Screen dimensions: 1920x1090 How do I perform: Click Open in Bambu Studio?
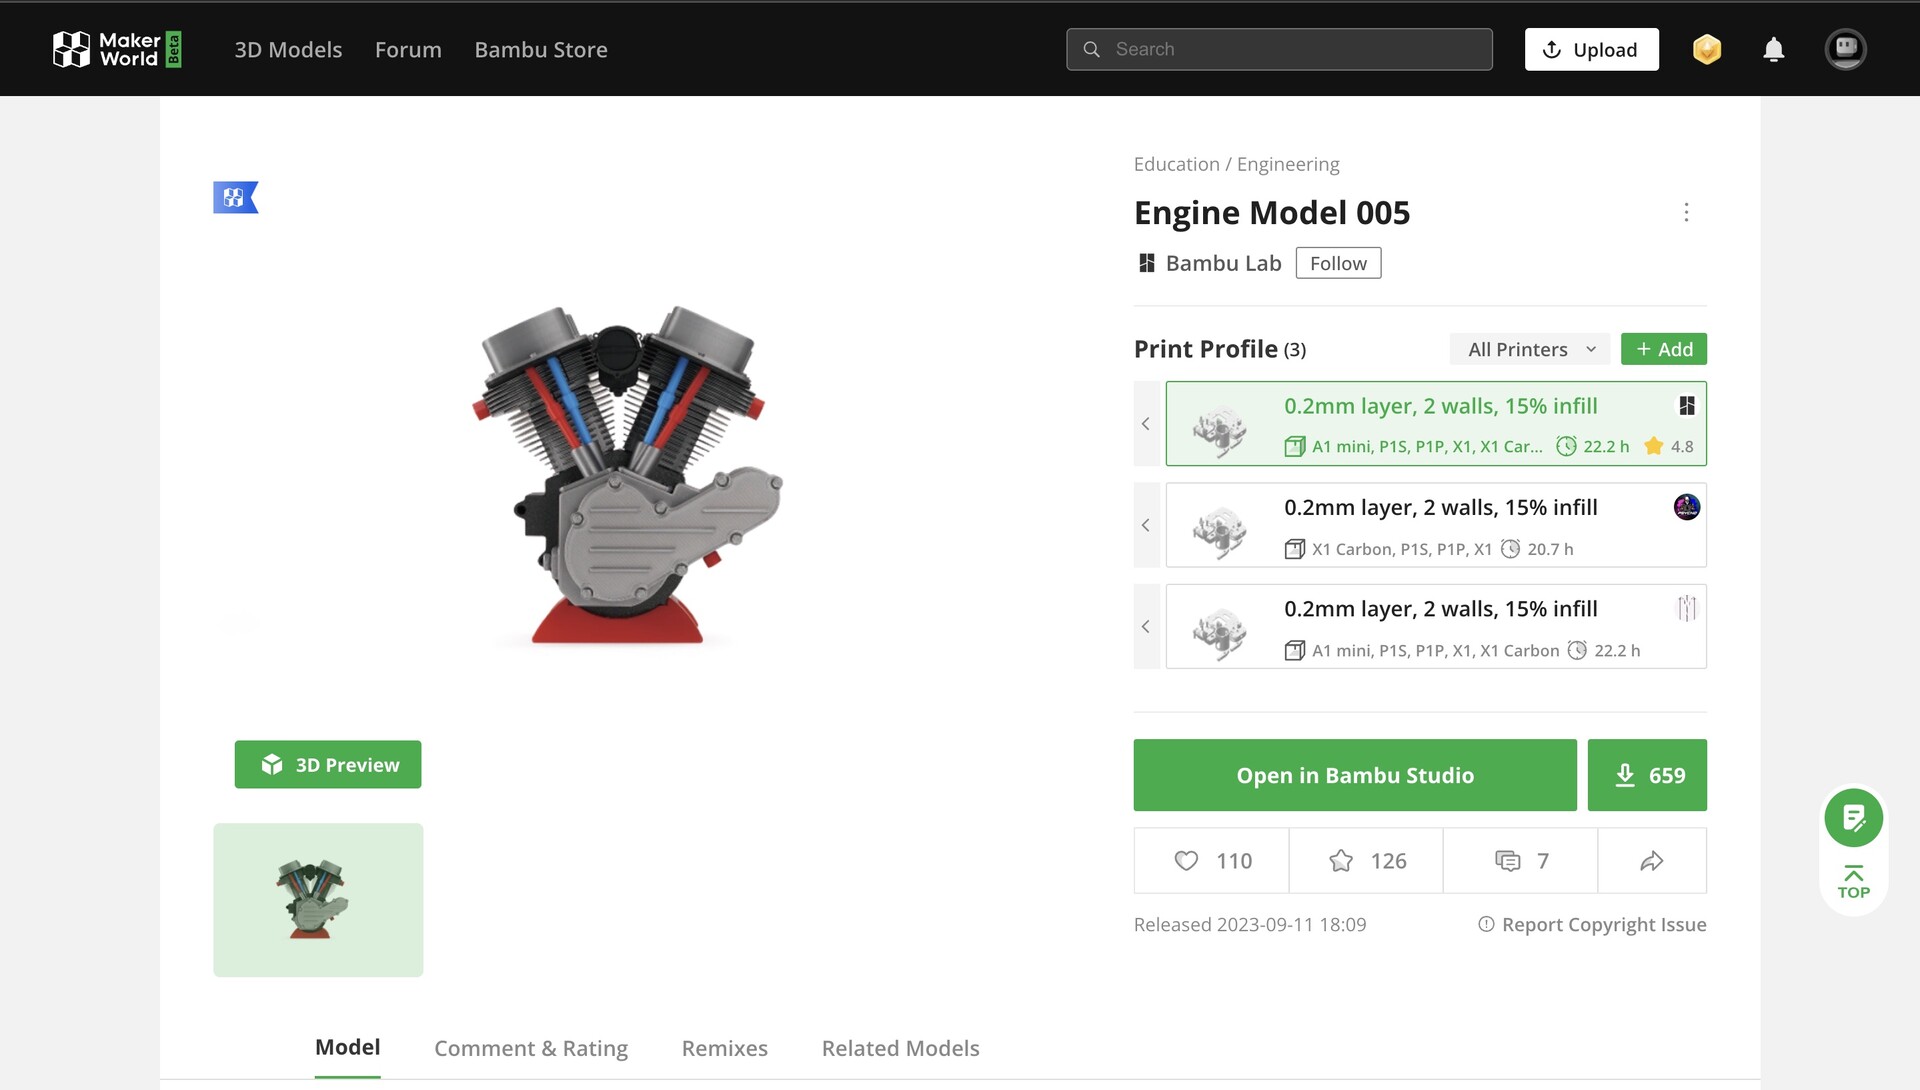coord(1355,775)
